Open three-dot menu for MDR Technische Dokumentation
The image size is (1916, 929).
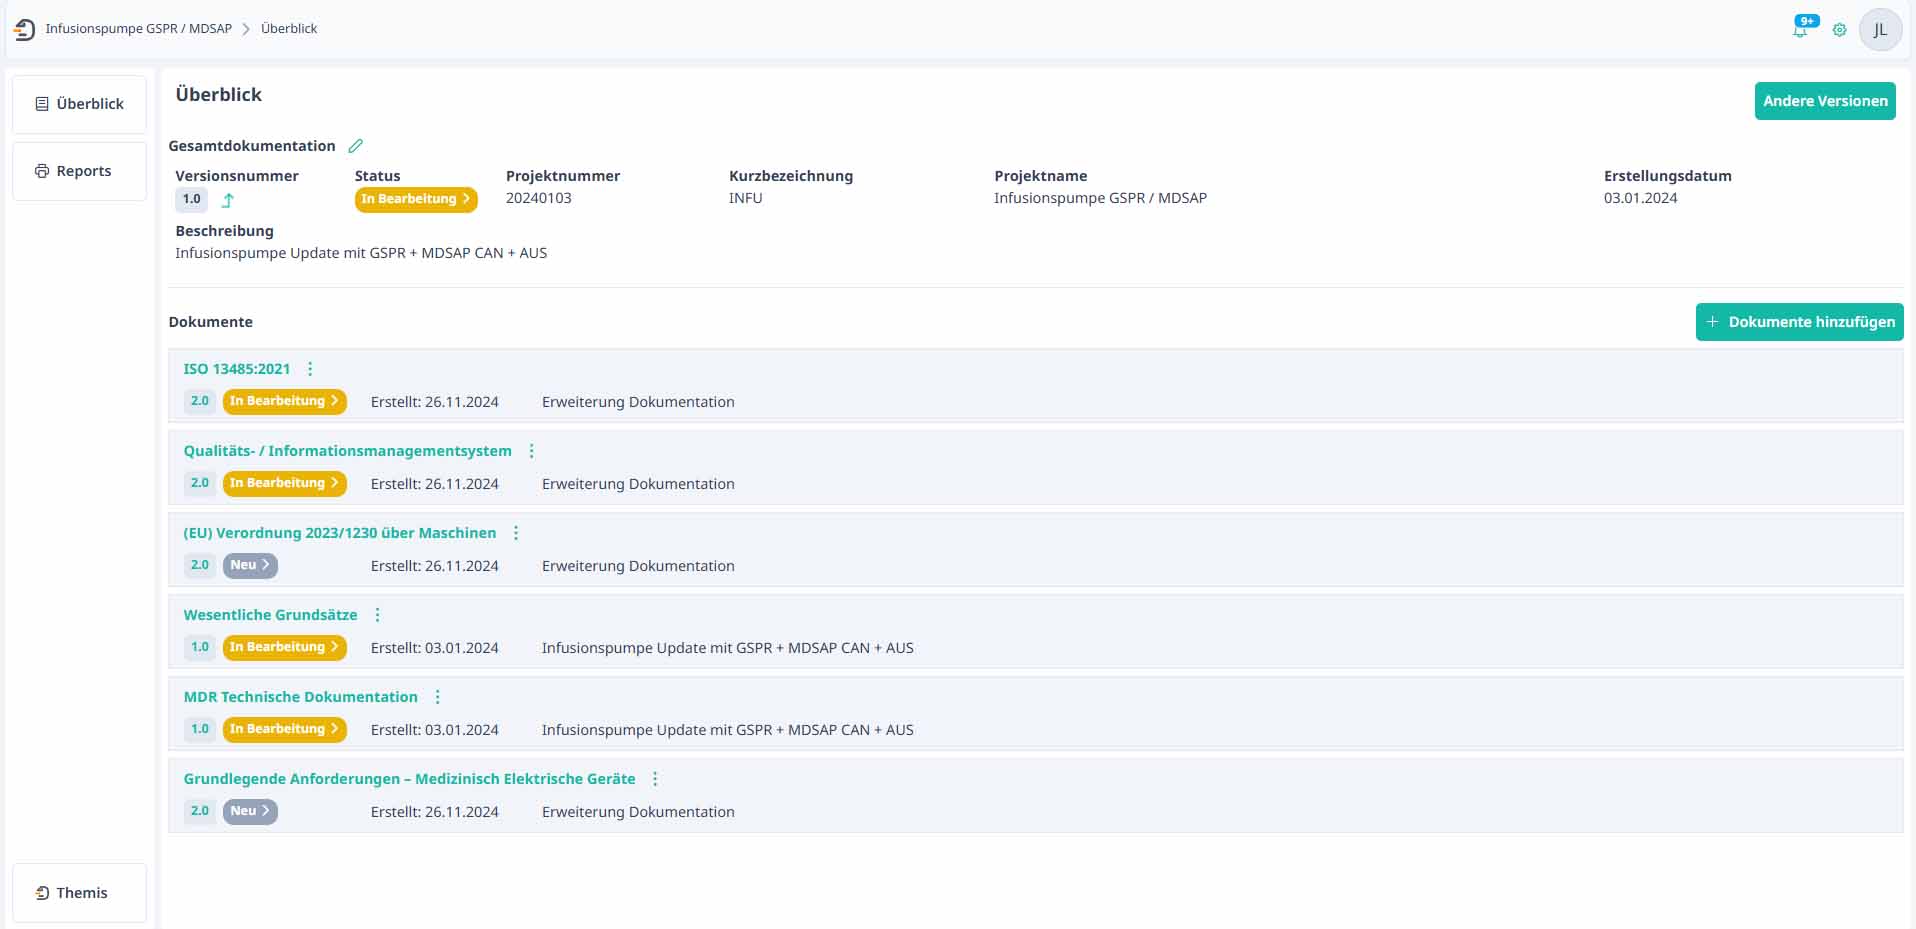[437, 697]
